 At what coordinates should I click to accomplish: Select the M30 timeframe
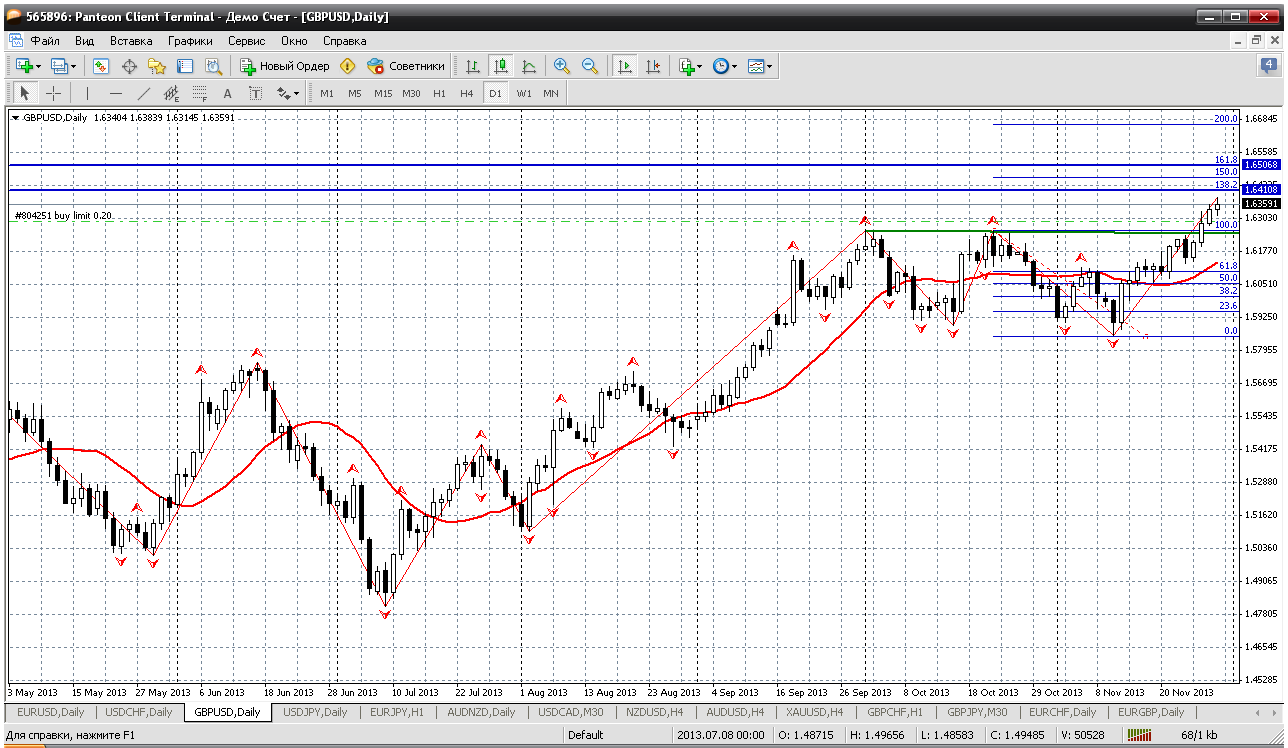point(411,93)
